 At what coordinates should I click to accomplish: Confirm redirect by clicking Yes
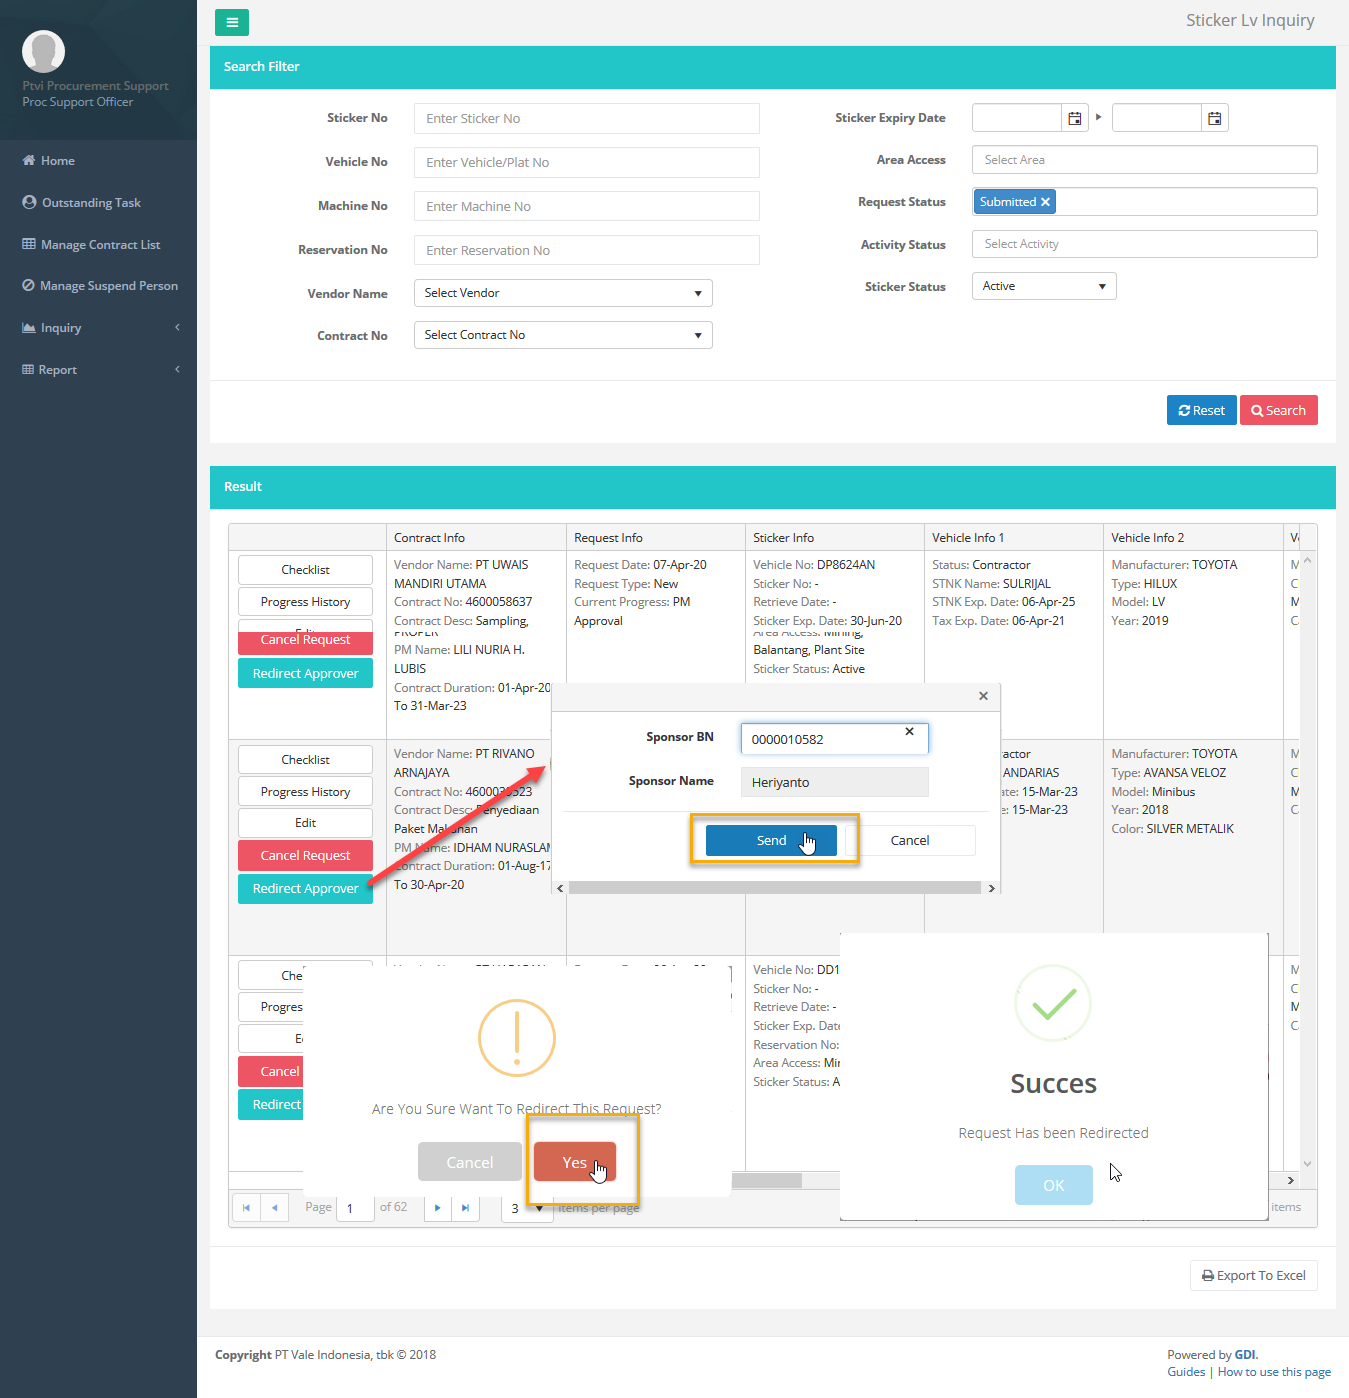coord(574,1162)
